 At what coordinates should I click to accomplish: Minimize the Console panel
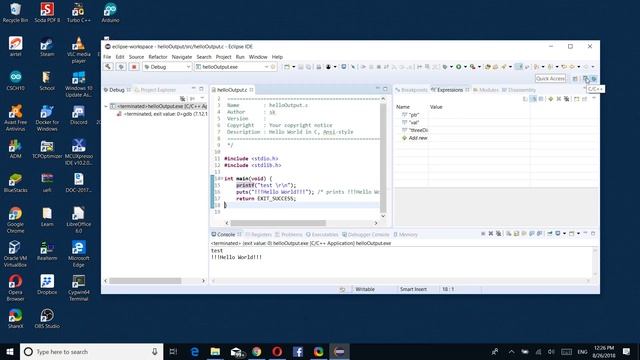tap(585, 233)
